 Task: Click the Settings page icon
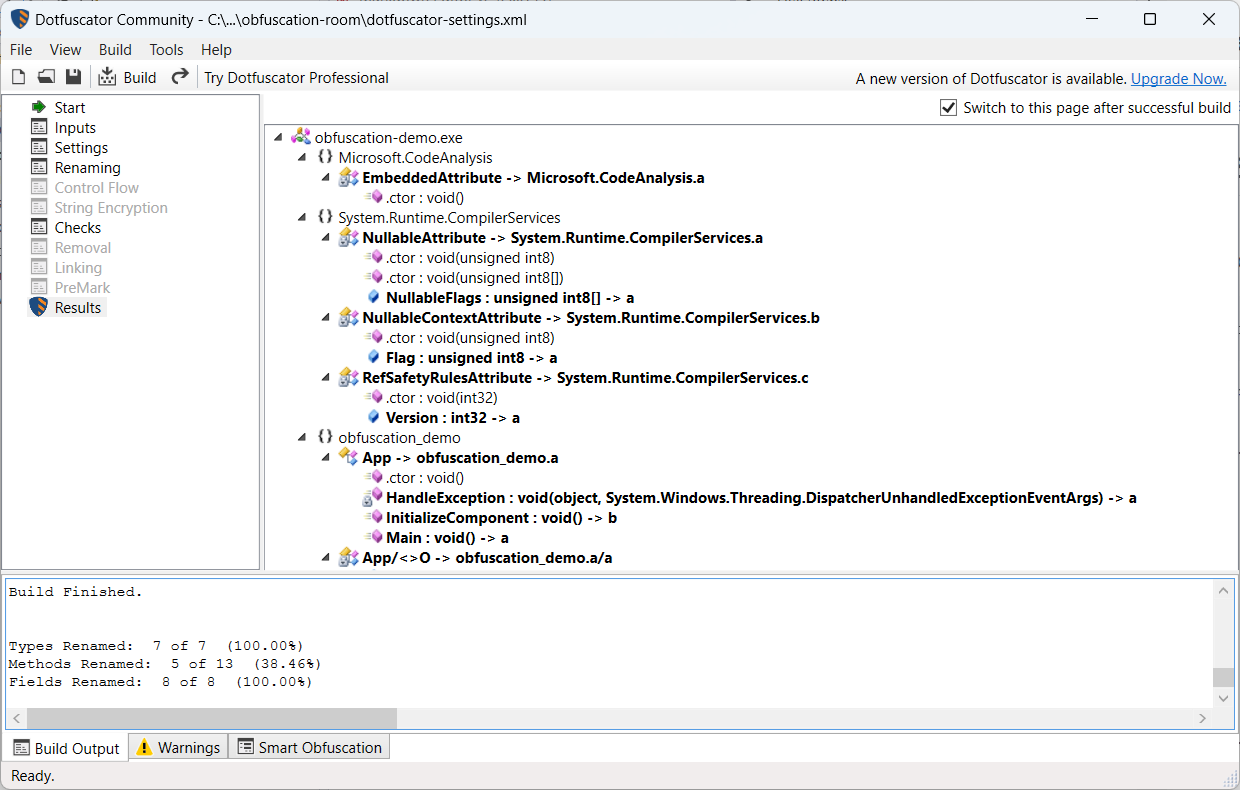point(39,147)
